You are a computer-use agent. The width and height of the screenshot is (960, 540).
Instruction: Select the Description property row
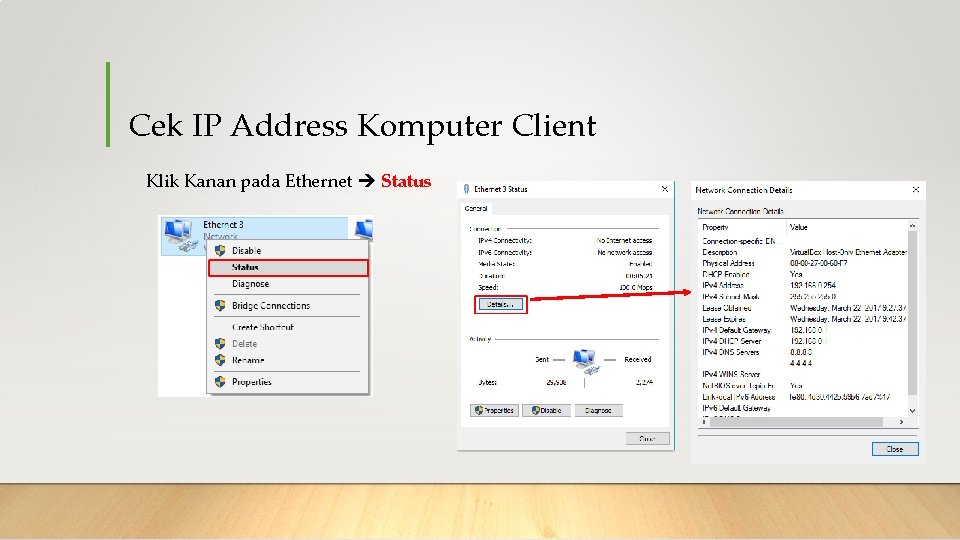point(803,252)
